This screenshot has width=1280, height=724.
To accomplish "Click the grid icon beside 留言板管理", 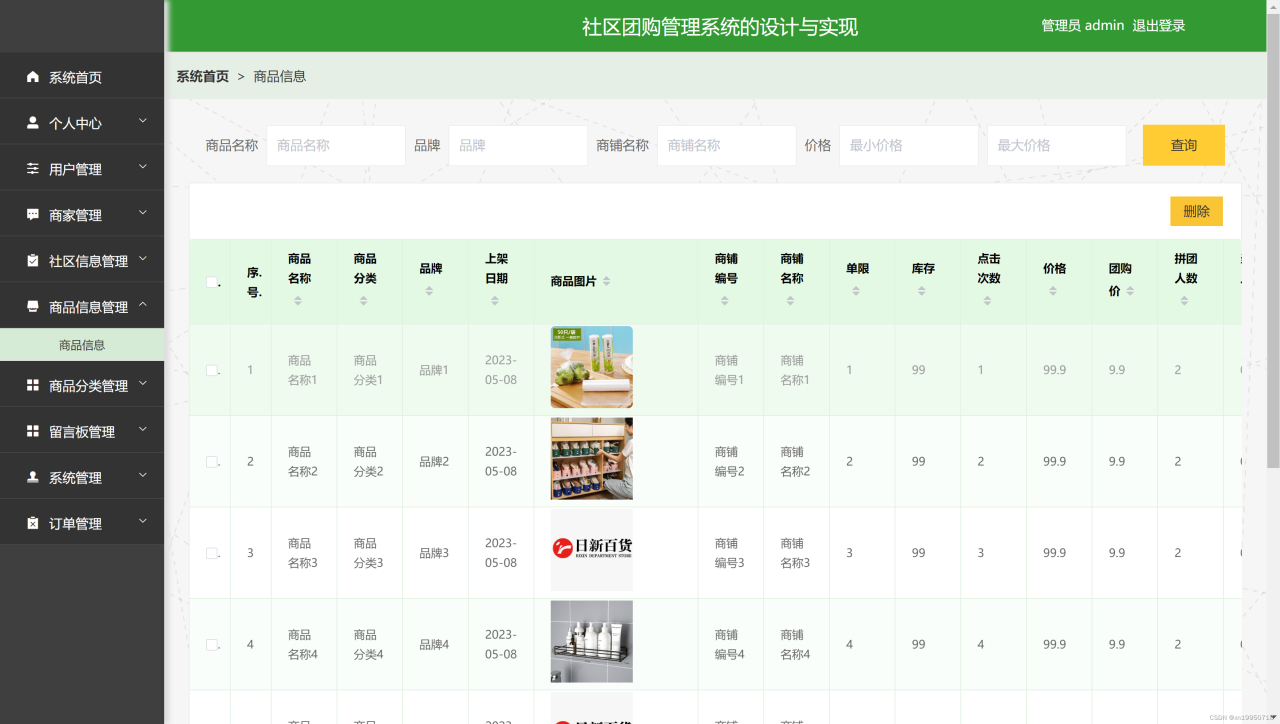I will (33, 431).
